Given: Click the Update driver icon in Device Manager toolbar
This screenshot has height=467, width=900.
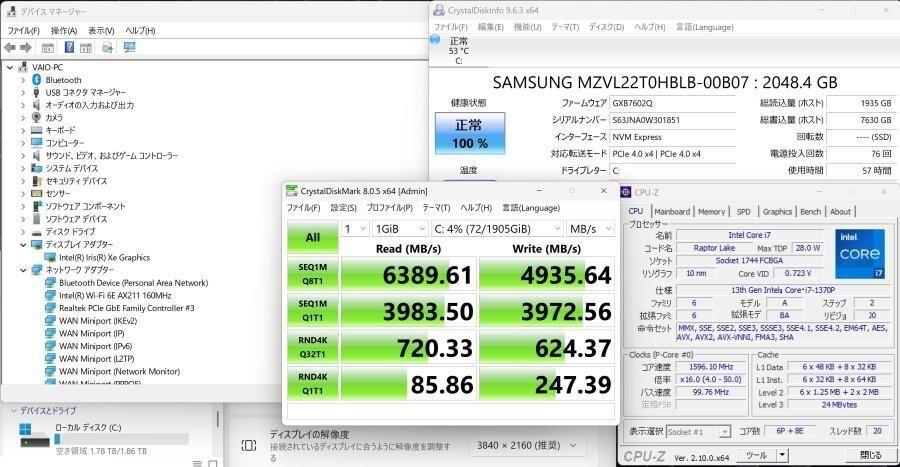Looking at the screenshot, I should (x=107, y=48).
